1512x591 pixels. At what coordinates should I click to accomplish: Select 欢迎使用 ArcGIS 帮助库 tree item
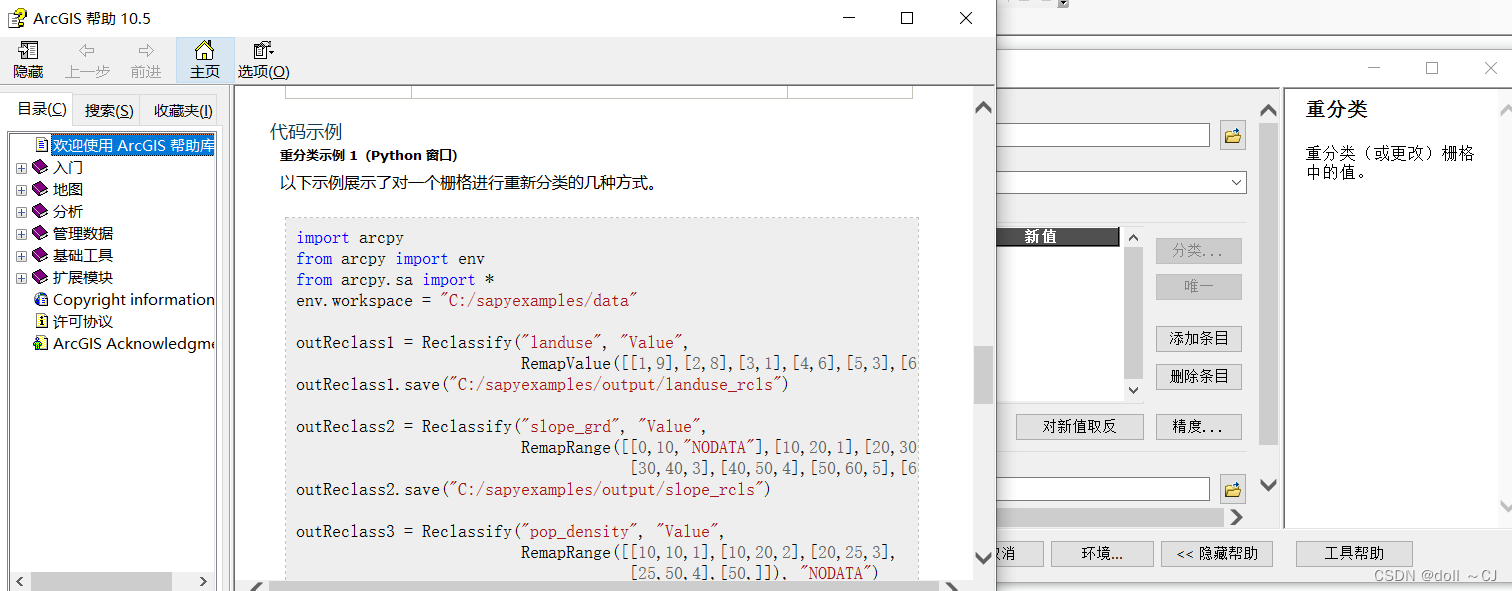pyautogui.click(x=133, y=145)
